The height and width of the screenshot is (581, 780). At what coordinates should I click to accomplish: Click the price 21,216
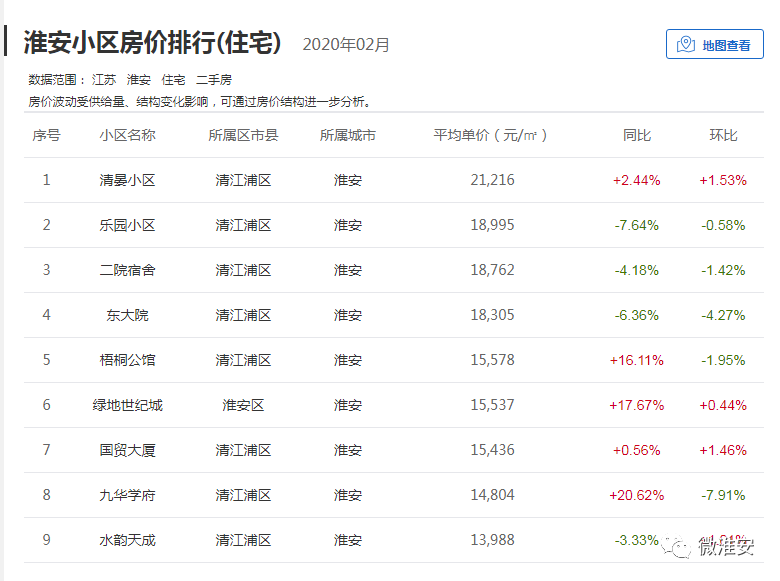pos(492,180)
